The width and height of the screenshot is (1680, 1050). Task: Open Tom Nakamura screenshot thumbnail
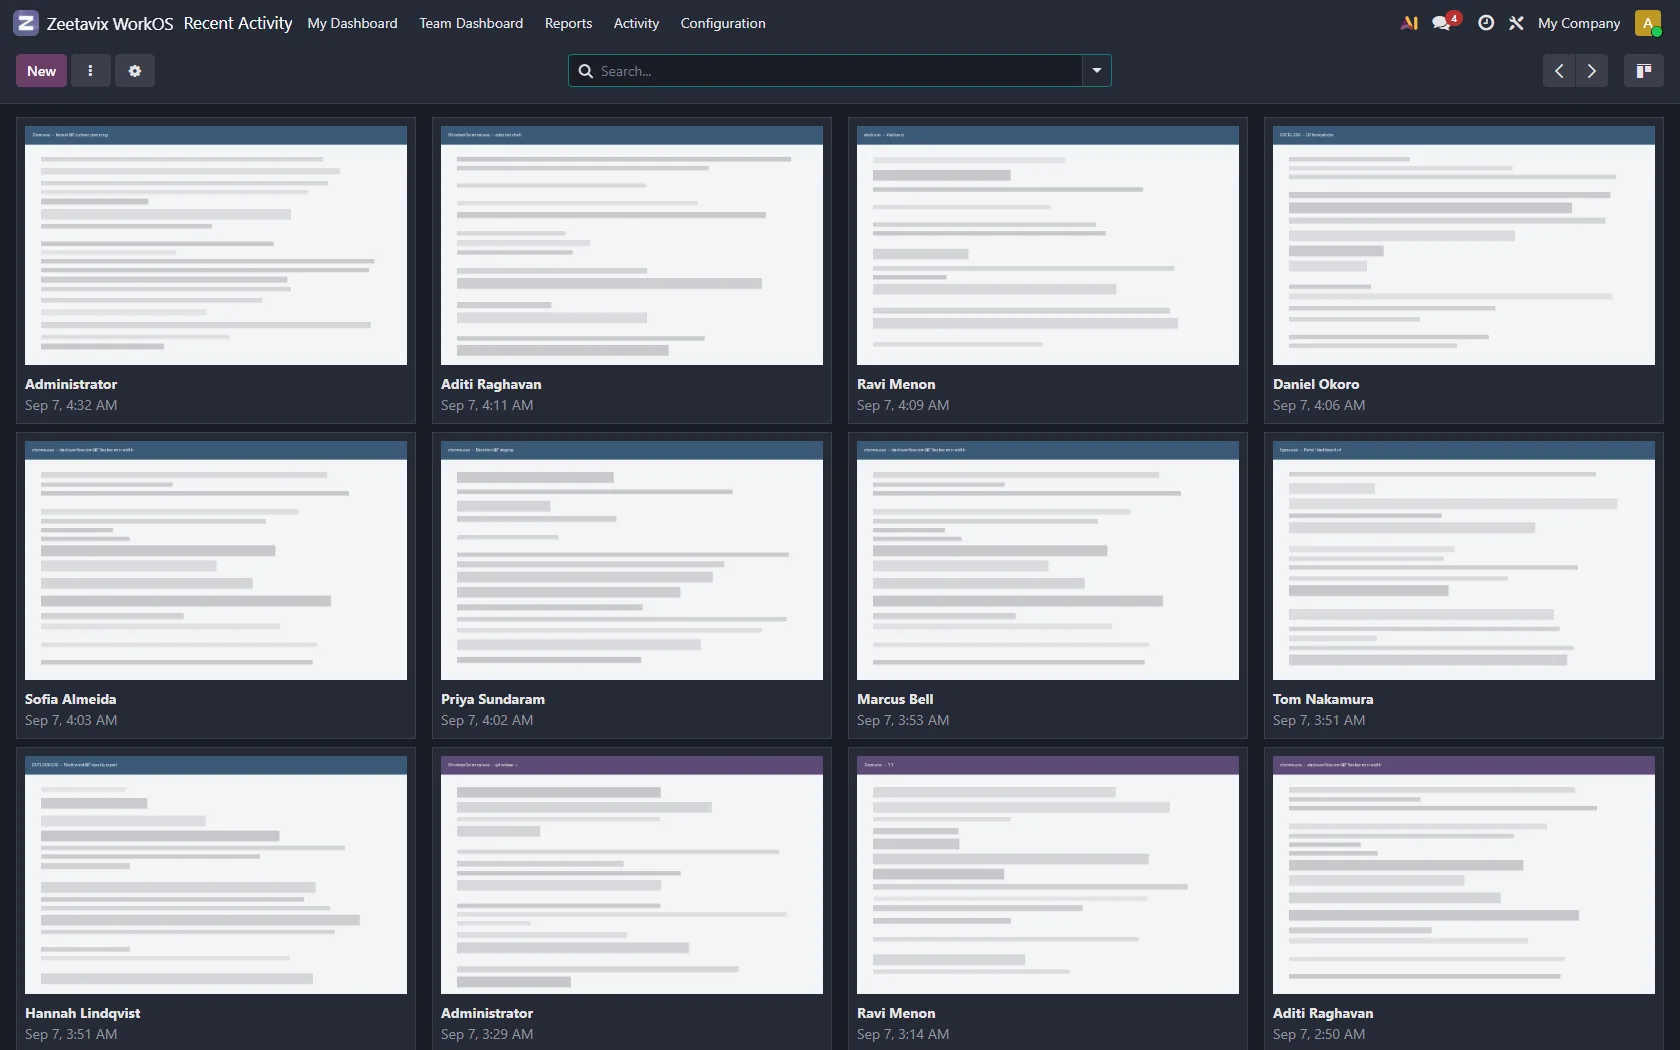[x=1464, y=560]
